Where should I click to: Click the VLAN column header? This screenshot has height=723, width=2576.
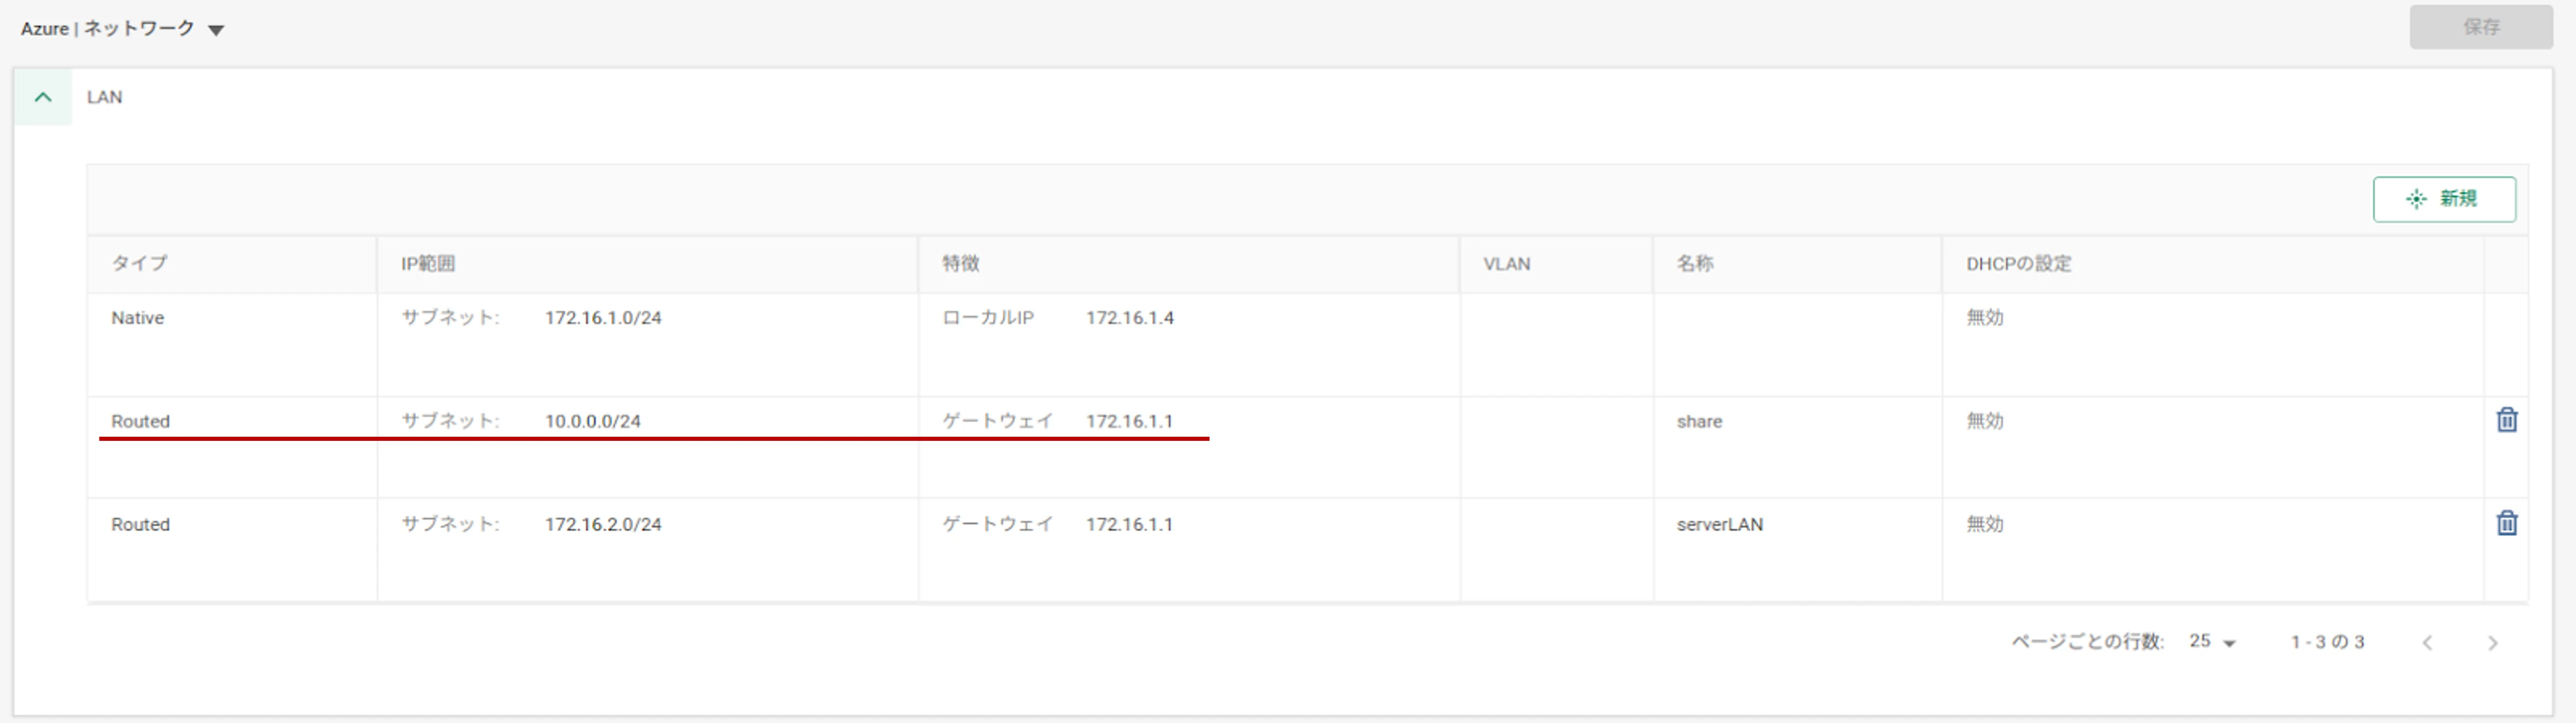tap(1506, 264)
